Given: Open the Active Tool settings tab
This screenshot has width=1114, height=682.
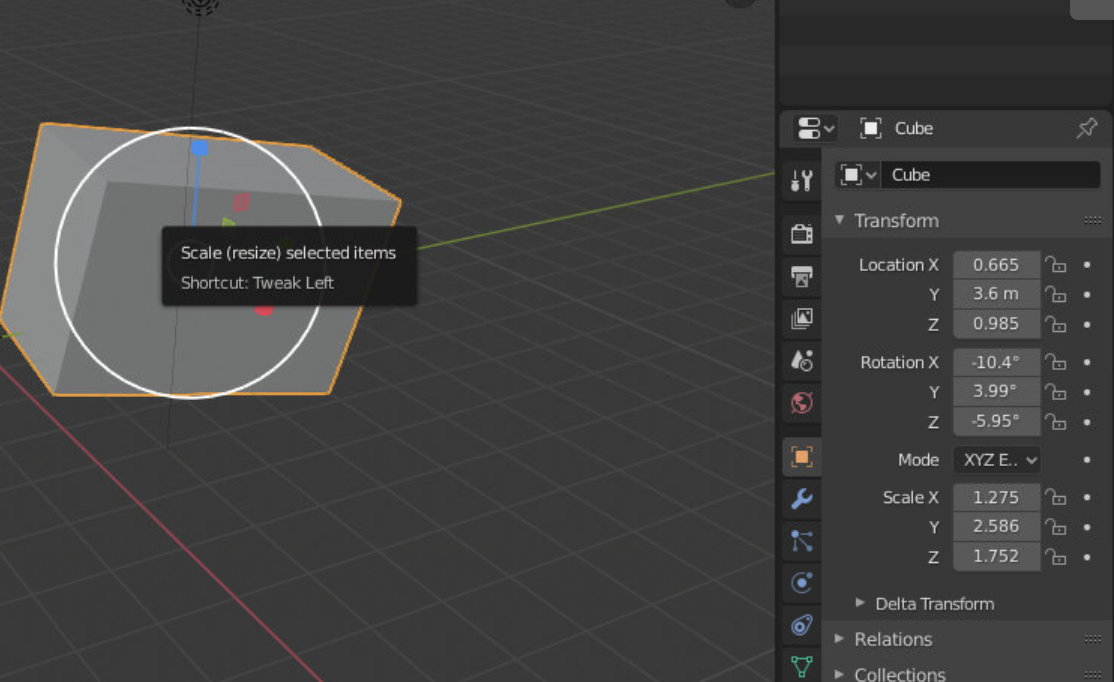Looking at the screenshot, I should 801,180.
